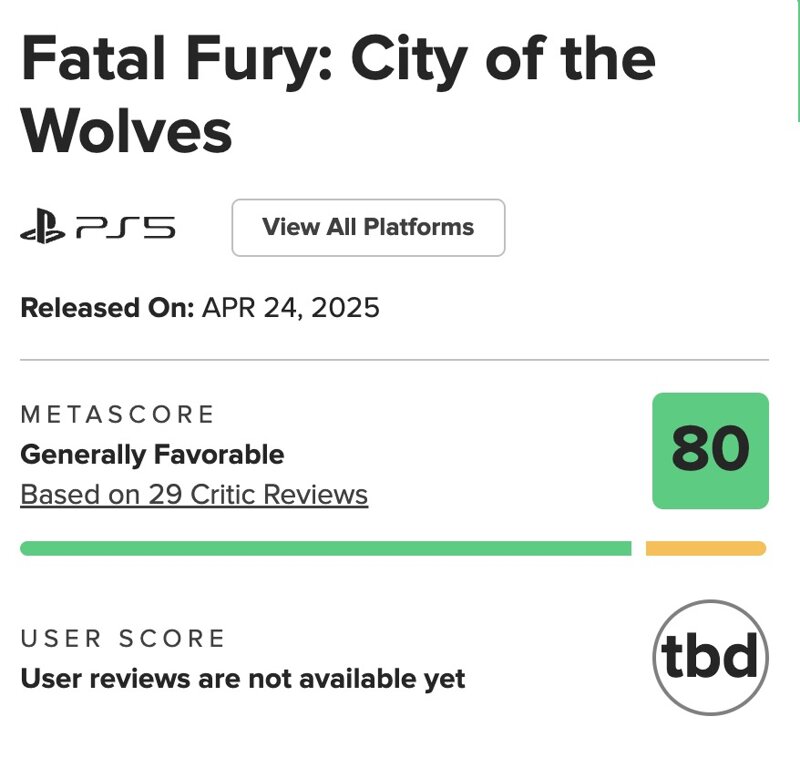
Task: Click the green scrollbar at right edge
Action: tap(798, 61)
